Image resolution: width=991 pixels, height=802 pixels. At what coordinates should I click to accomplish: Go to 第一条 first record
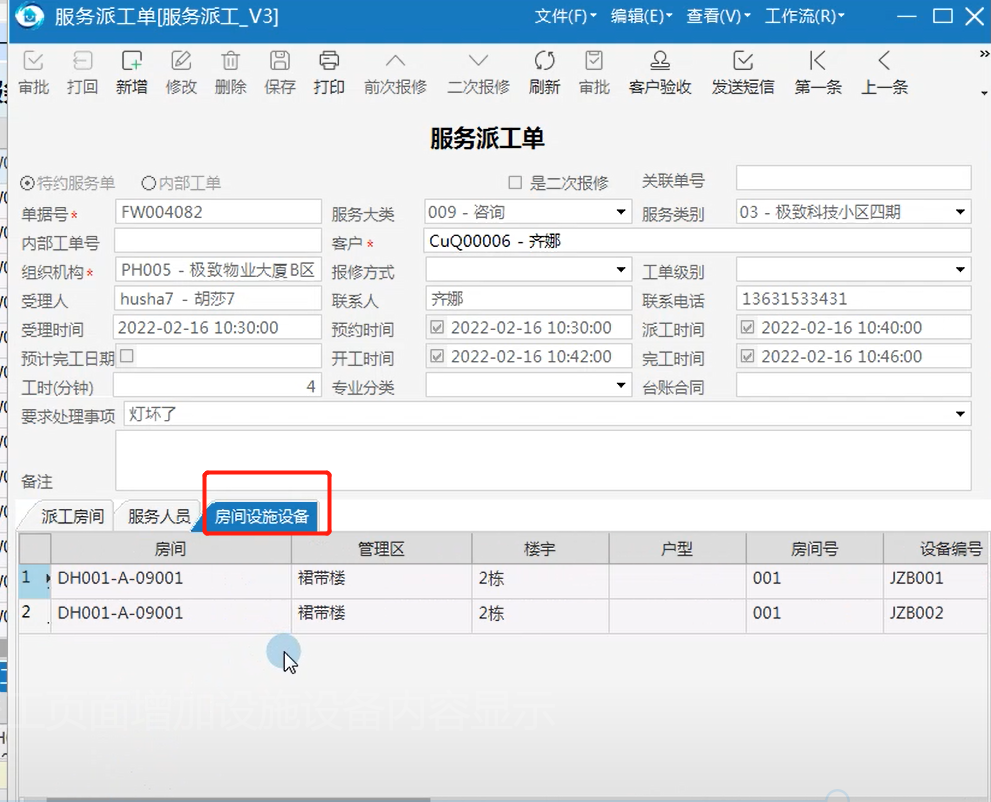[818, 61]
